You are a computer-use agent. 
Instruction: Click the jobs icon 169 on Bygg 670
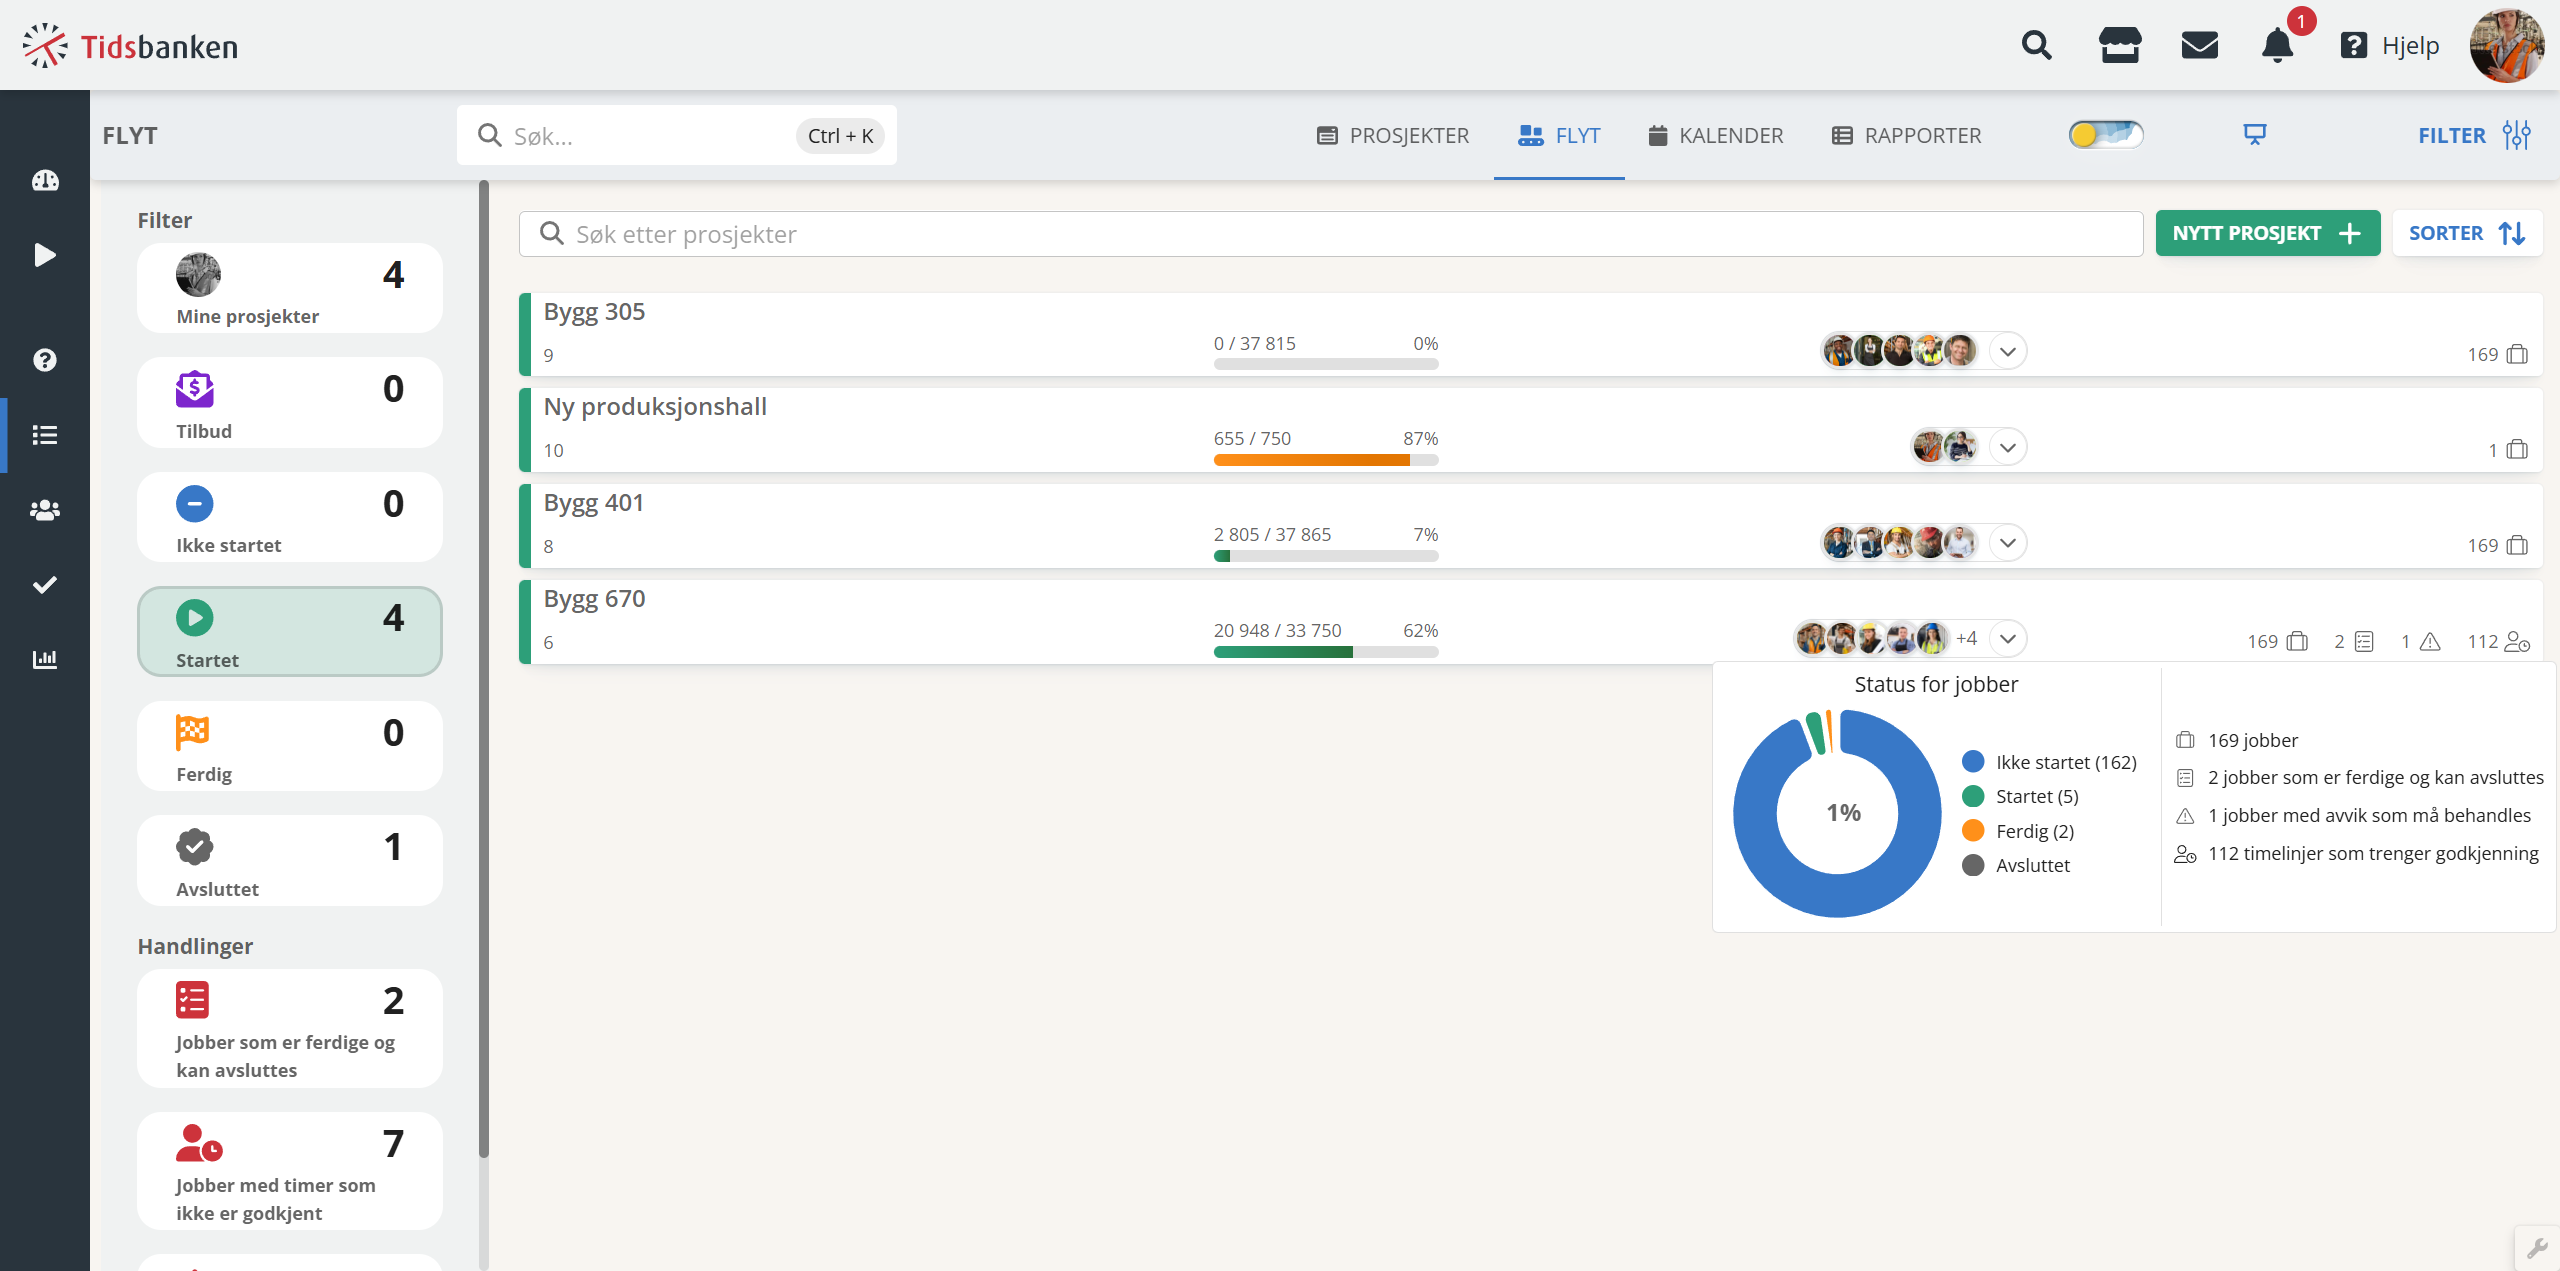coord(2297,642)
